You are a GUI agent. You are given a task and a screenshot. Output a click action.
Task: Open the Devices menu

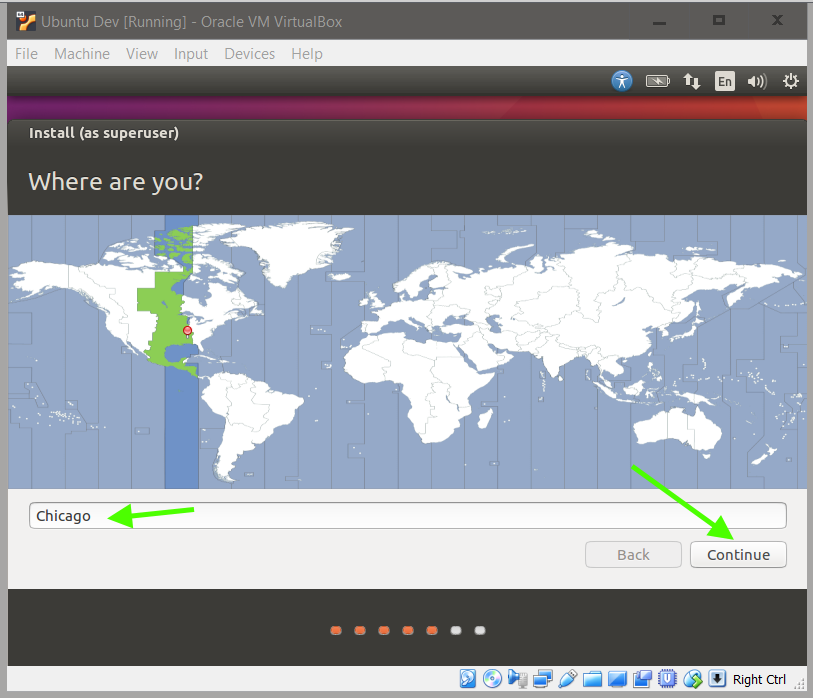[249, 54]
